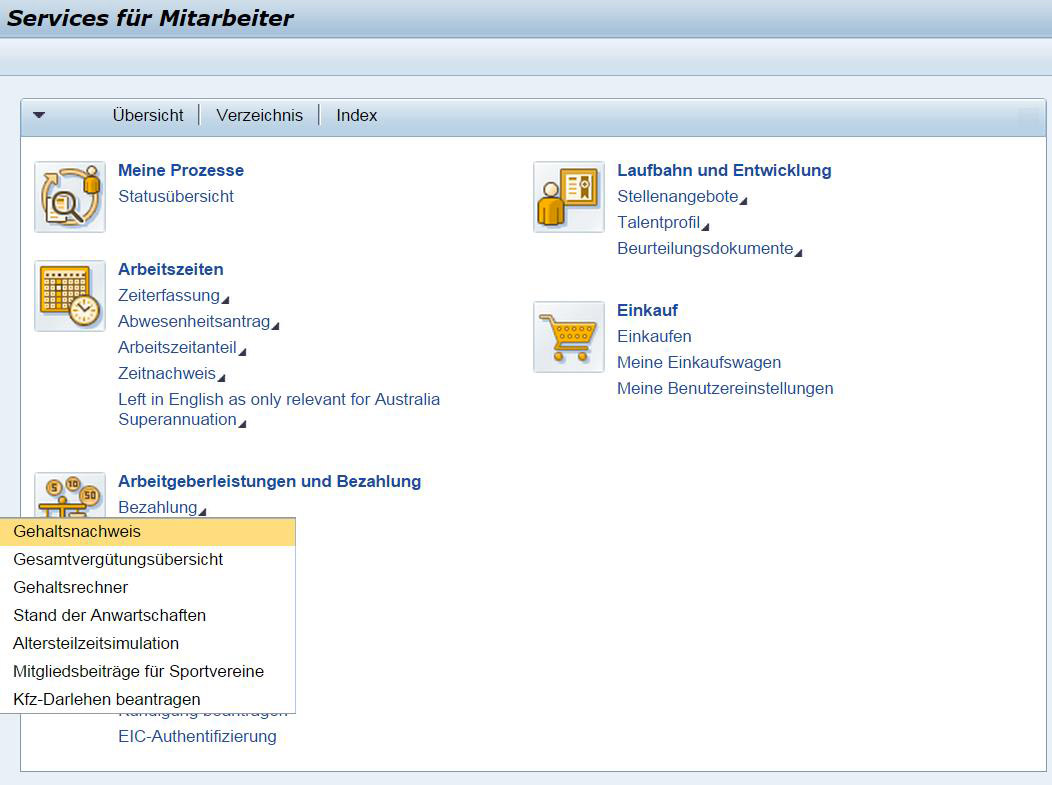This screenshot has width=1052, height=785.
Task: Click the Arbeitszeiten calendar clock icon
Action: pyautogui.click(x=70, y=296)
